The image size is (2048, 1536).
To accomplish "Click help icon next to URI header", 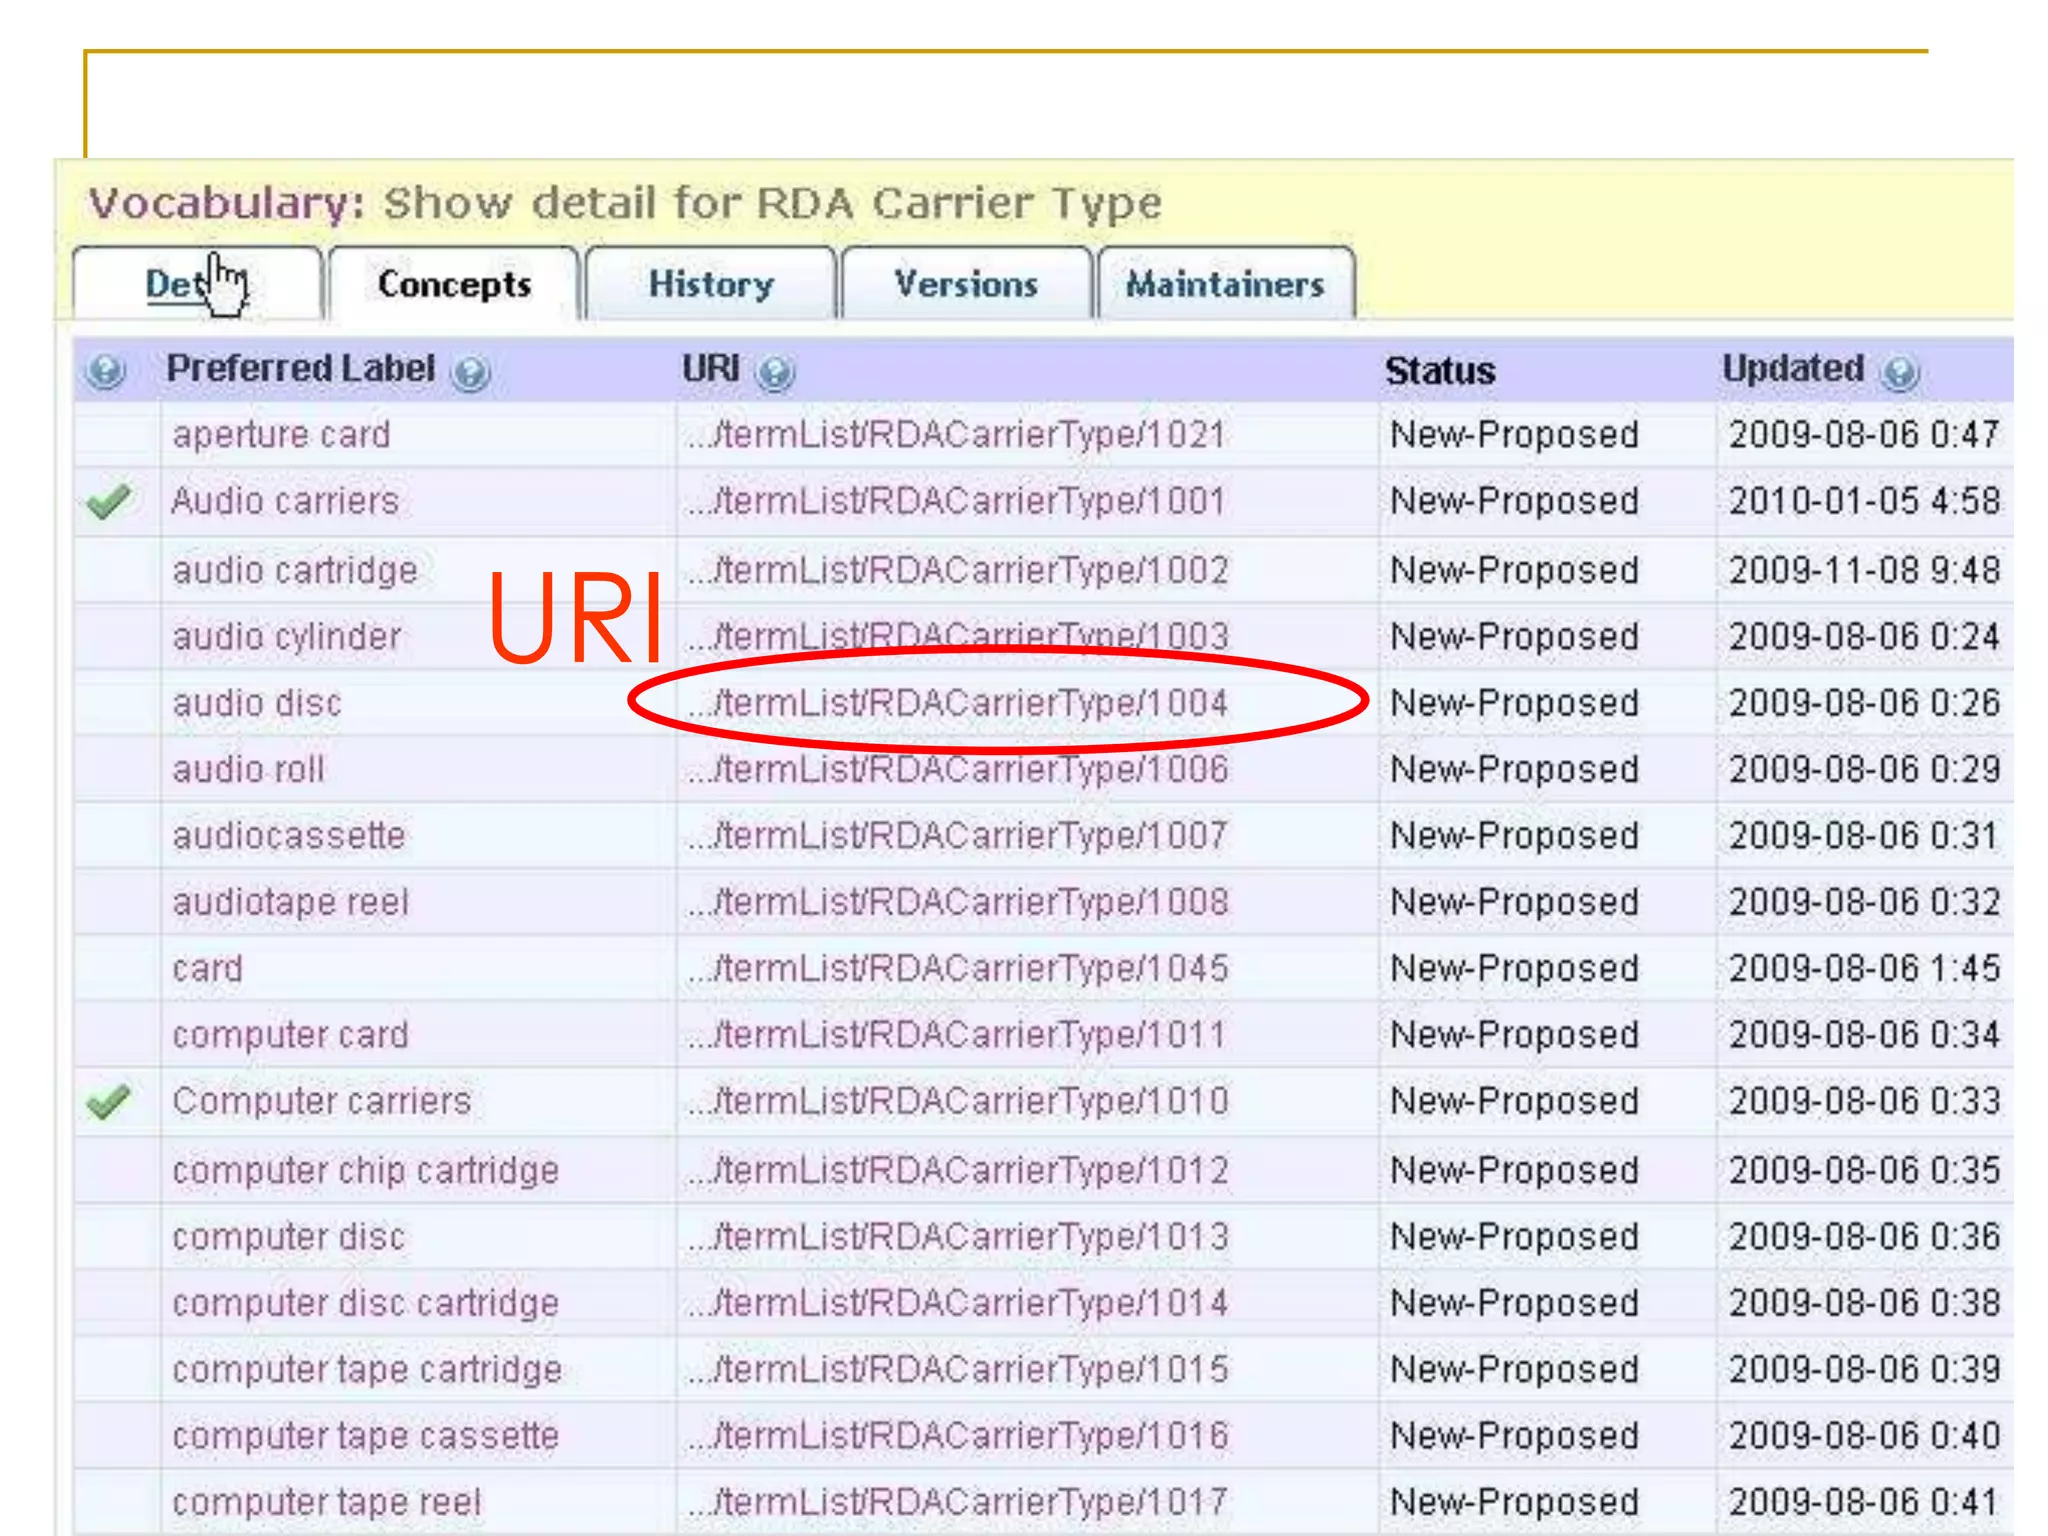I will (775, 373).
